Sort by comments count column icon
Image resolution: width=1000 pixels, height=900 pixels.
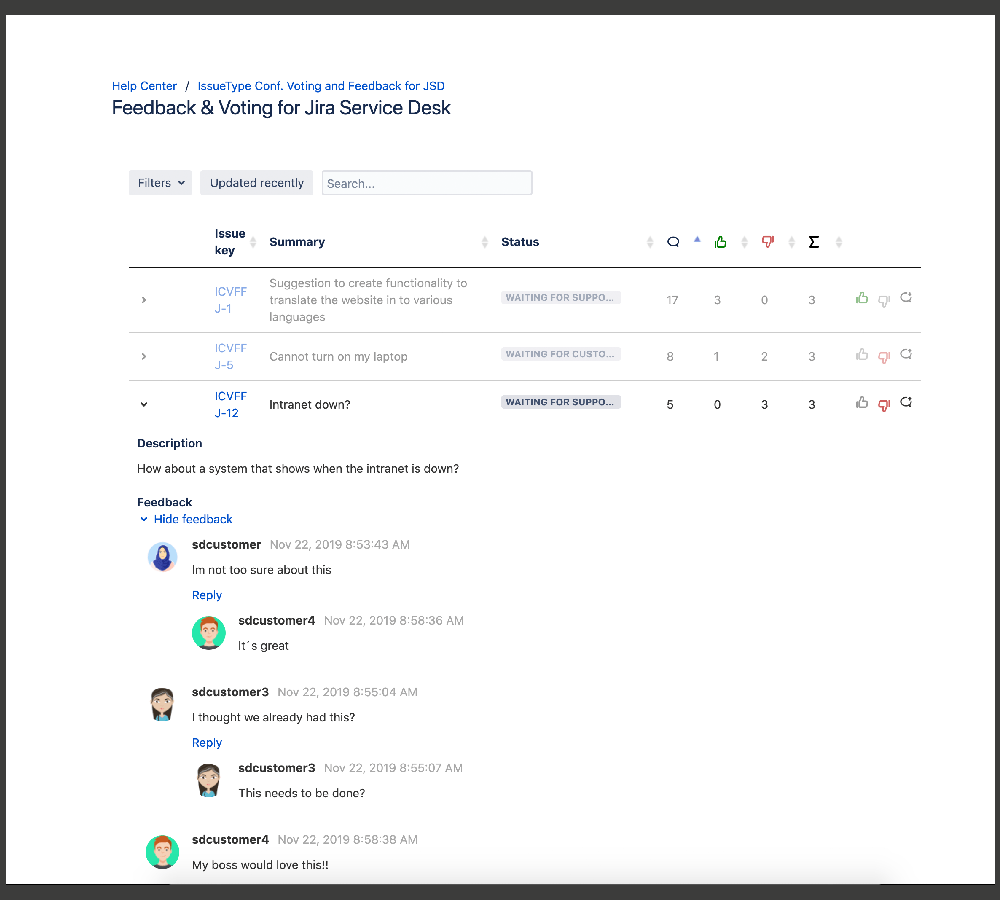click(673, 242)
